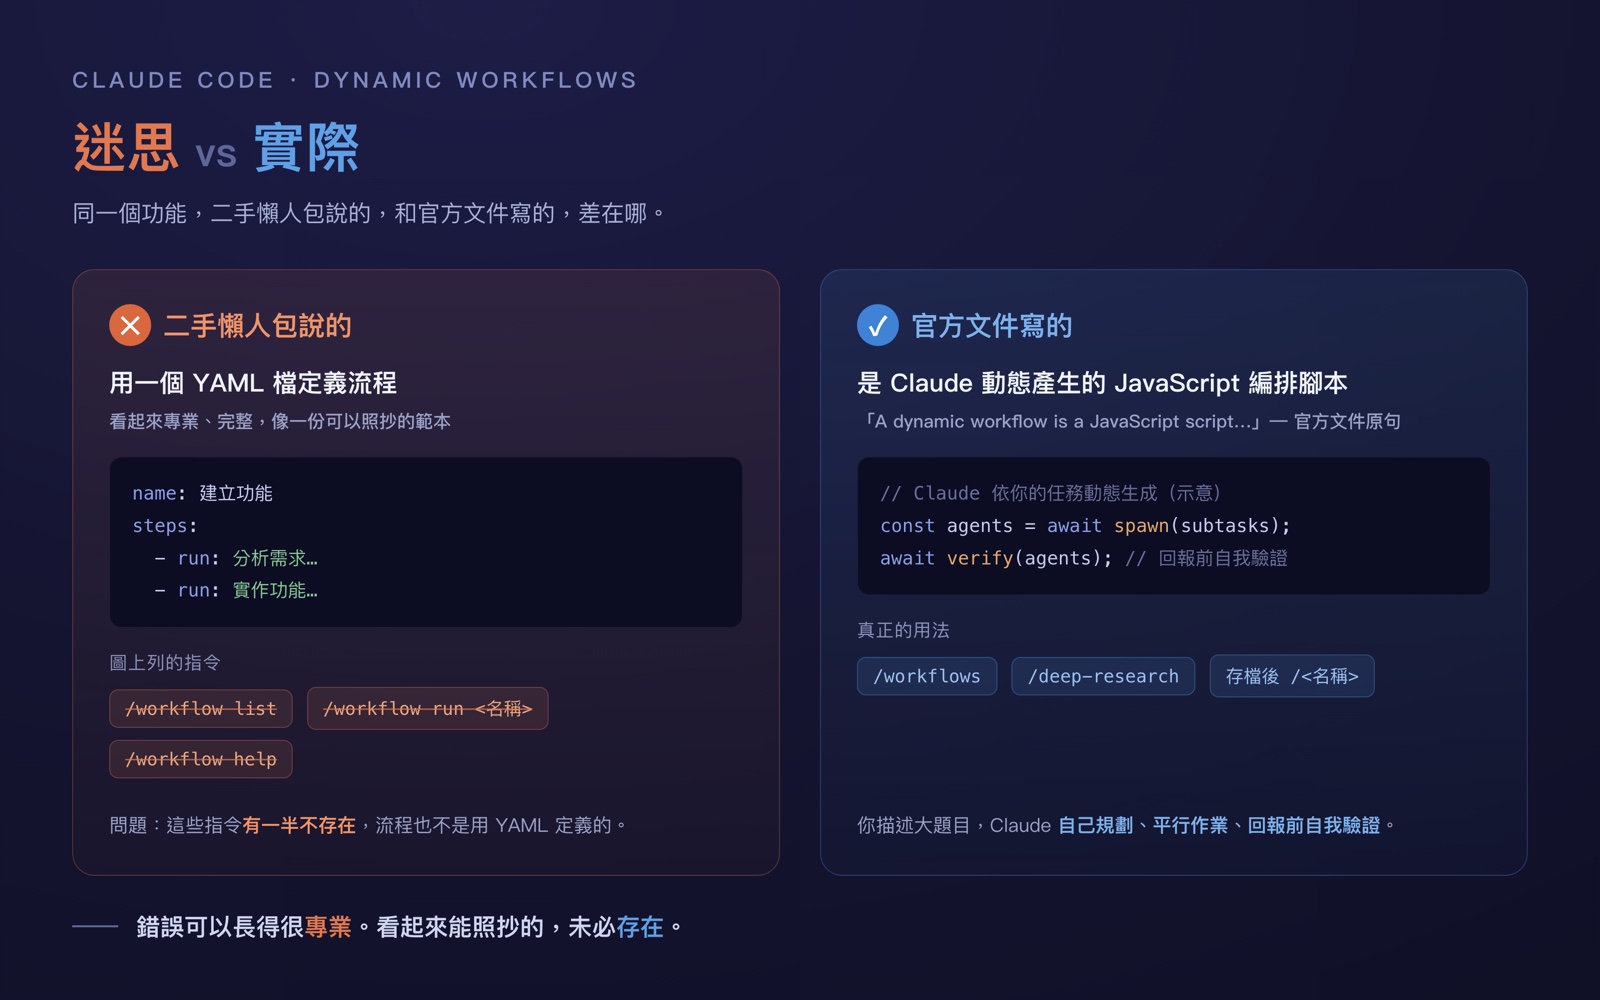Click the label 真正的用法

pyautogui.click(x=903, y=630)
